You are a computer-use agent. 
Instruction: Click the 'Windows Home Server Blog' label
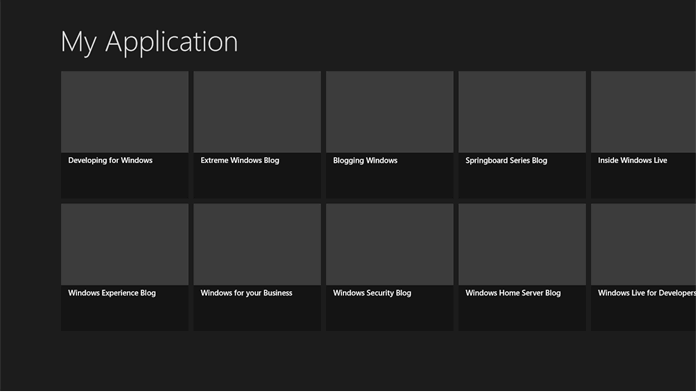click(x=513, y=293)
